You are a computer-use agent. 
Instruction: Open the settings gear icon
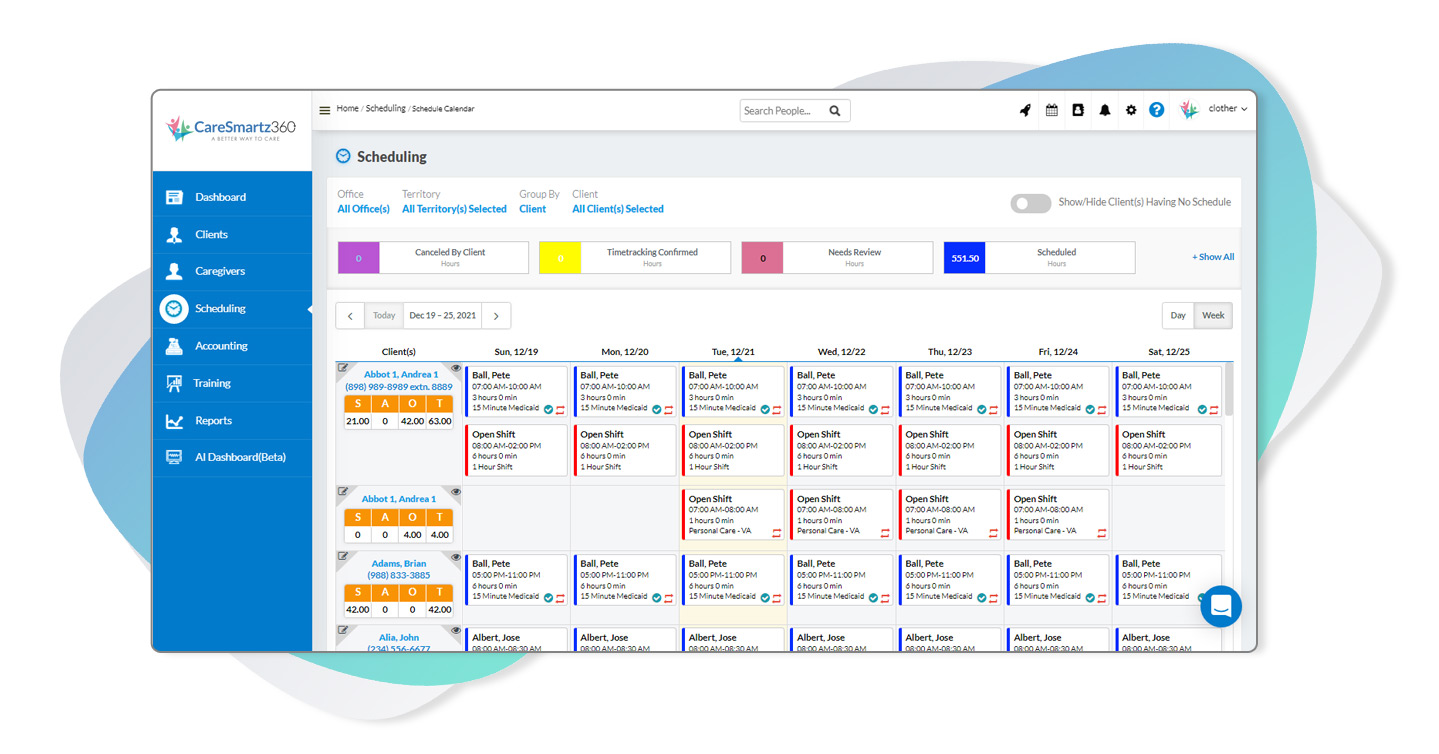1131,111
